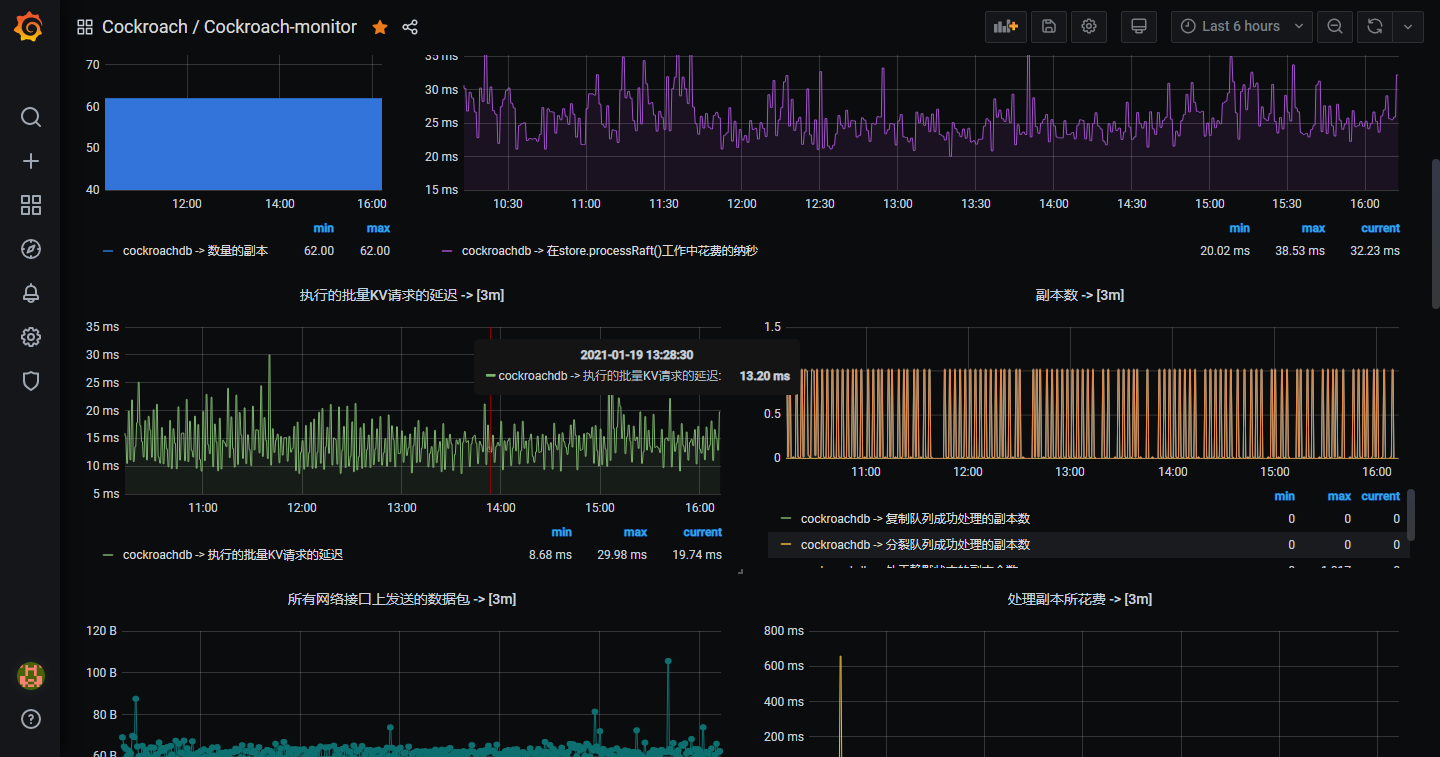Sort 副本数 legend by max header
Viewport: 1440px width, 757px height.
point(1339,496)
